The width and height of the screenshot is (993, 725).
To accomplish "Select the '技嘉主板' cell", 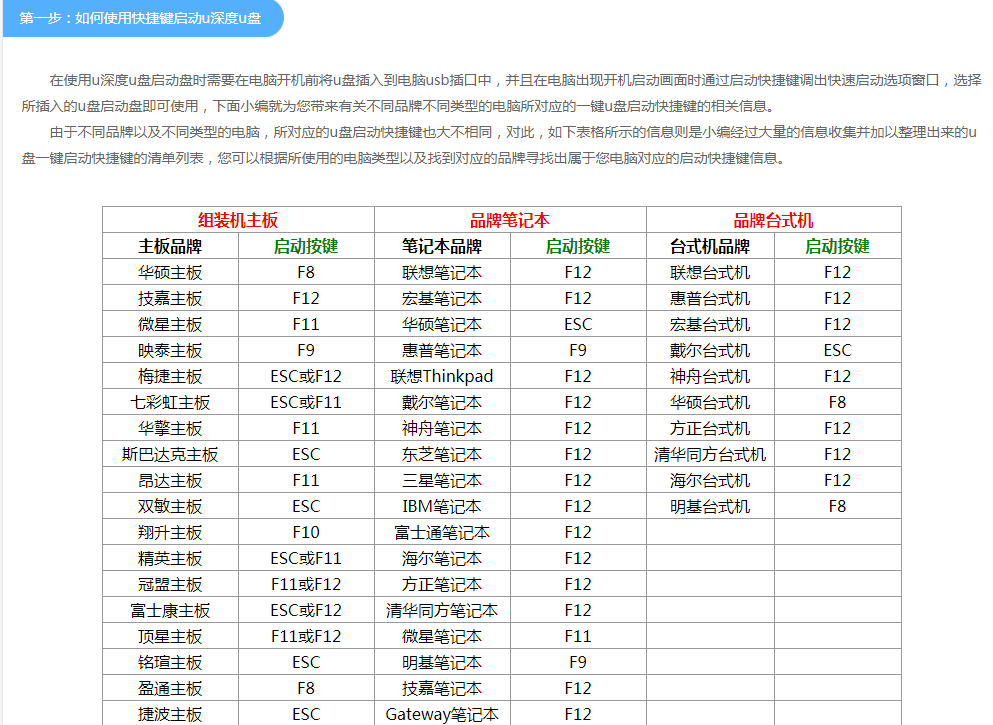I will pos(170,298).
